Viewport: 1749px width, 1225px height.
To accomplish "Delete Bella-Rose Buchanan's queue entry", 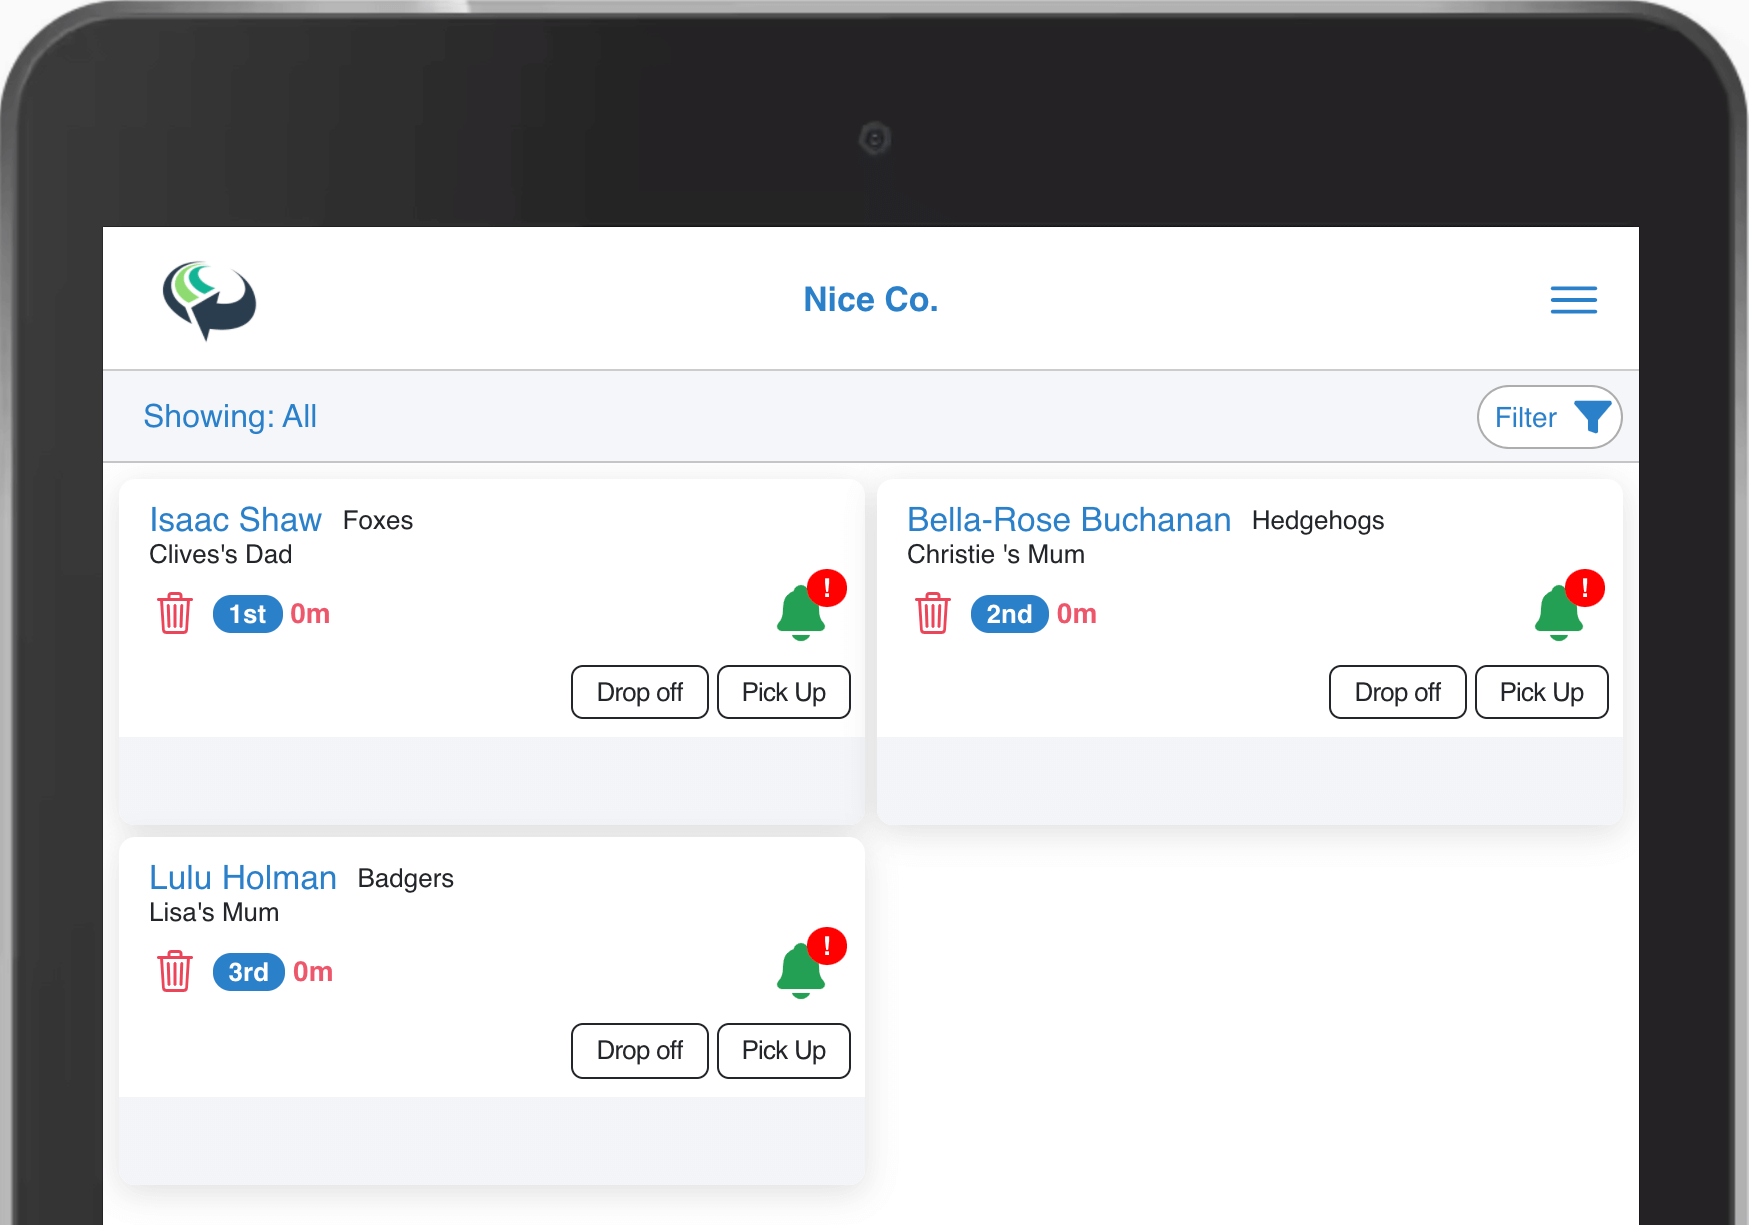I will (x=932, y=613).
